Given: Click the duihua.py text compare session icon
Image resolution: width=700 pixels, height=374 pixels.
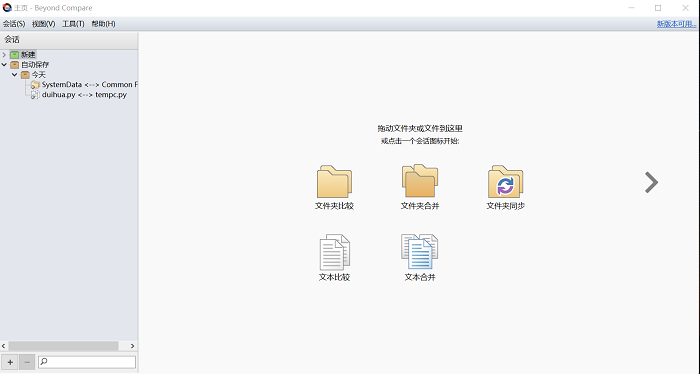Looking at the screenshot, I should pos(35,95).
